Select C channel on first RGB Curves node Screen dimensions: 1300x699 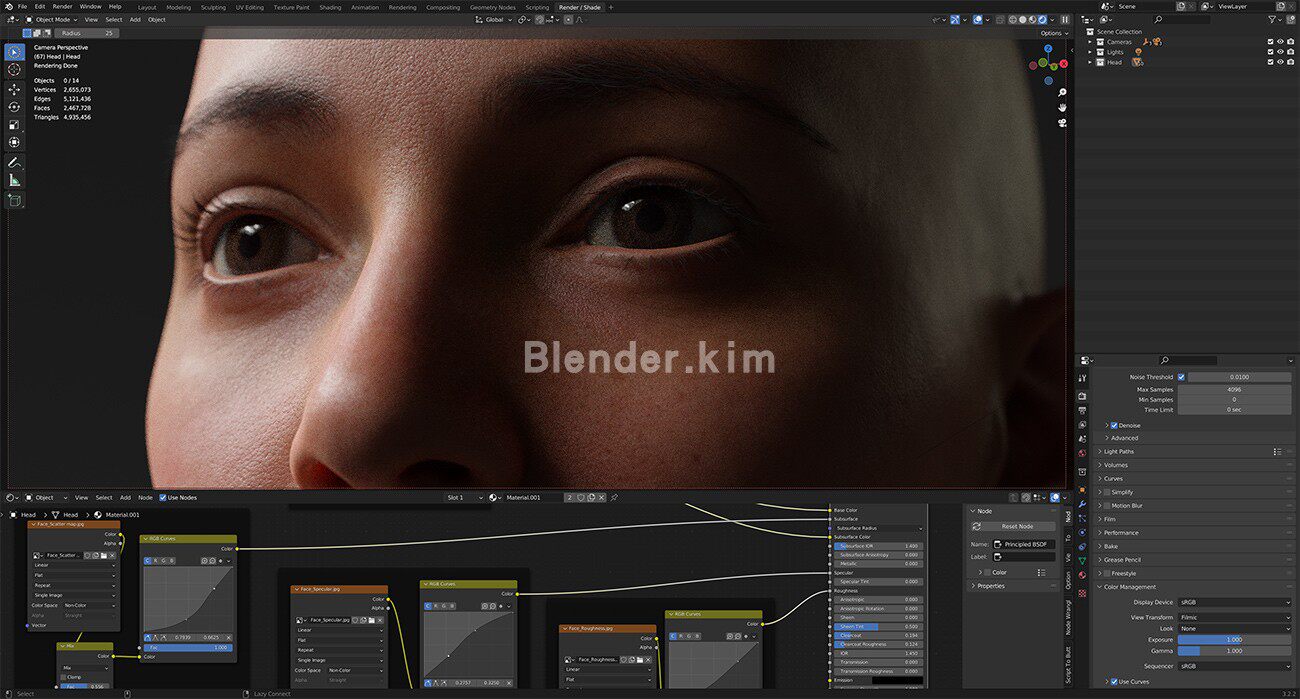[148, 561]
